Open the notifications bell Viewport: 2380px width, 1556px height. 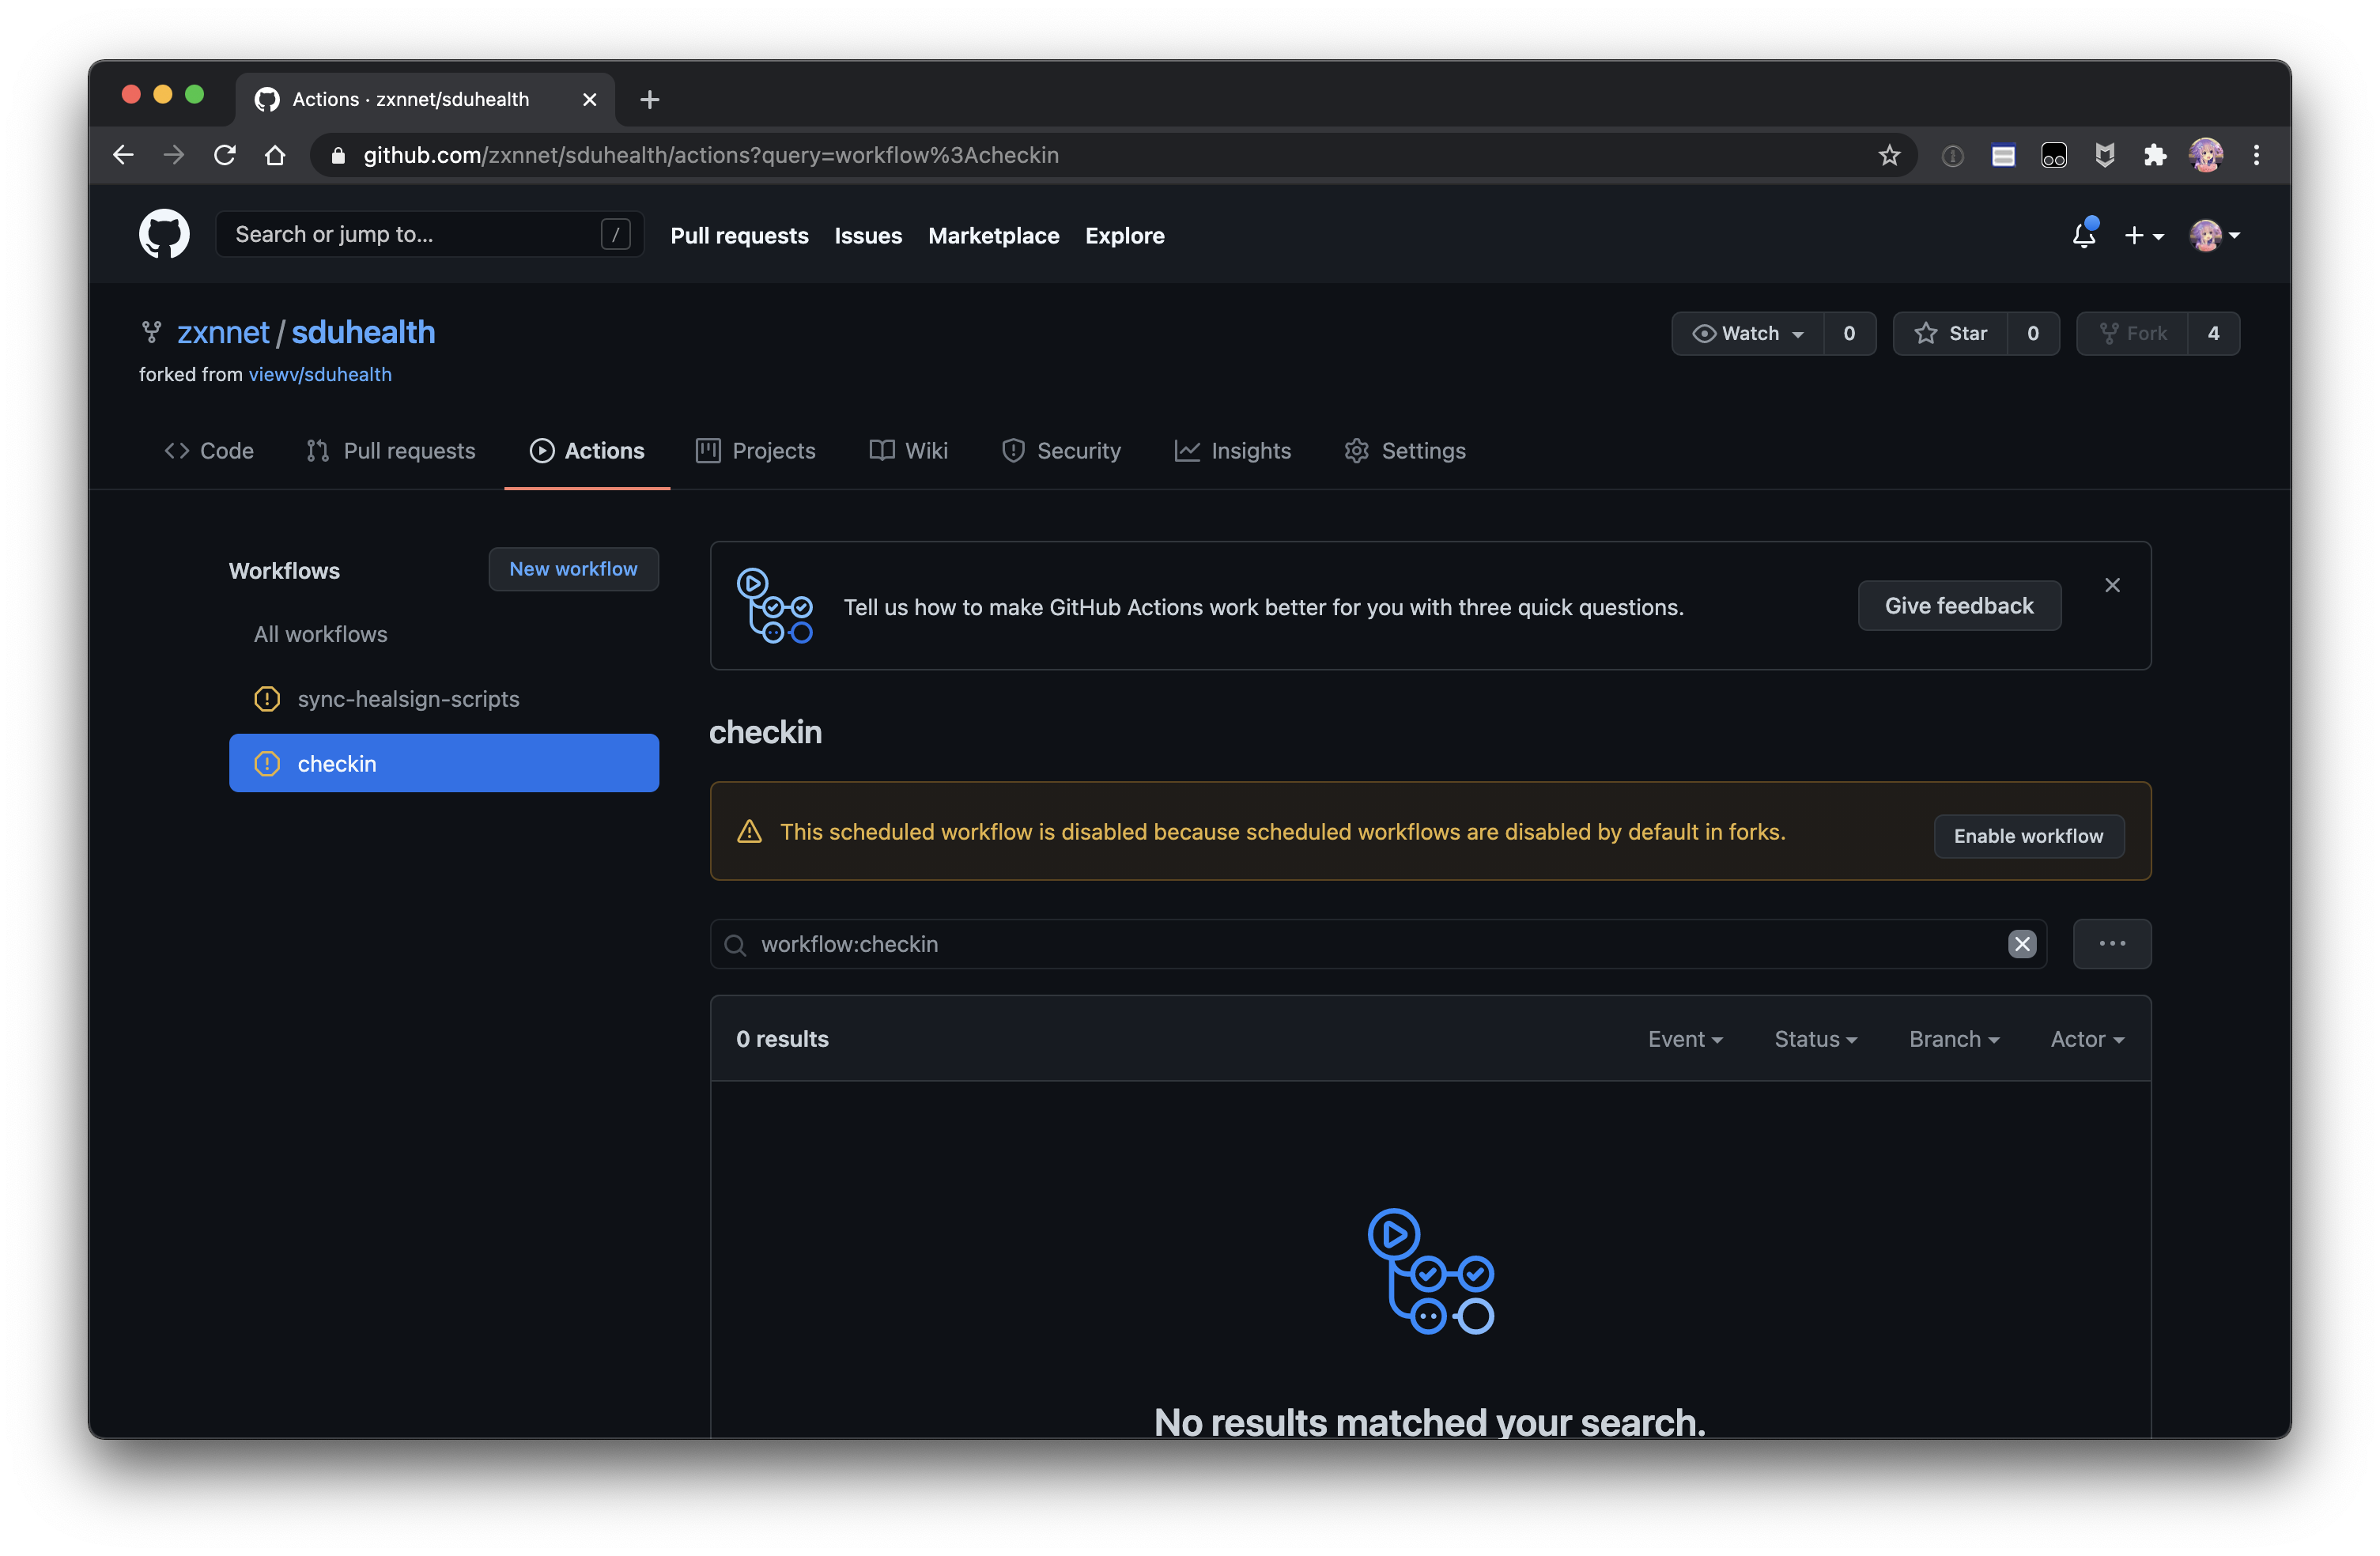[x=2084, y=235]
